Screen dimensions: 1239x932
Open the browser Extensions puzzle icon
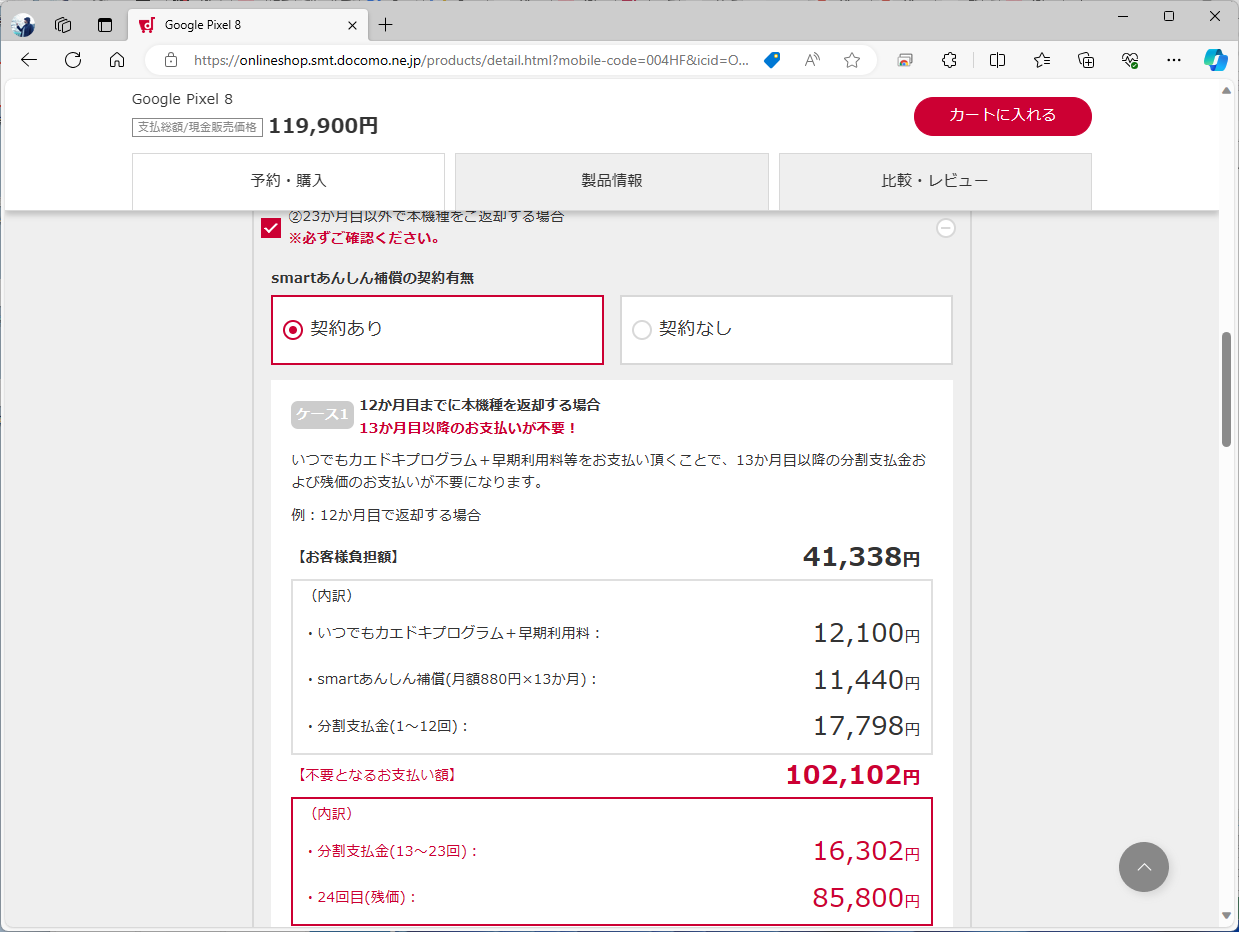tap(948, 60)
